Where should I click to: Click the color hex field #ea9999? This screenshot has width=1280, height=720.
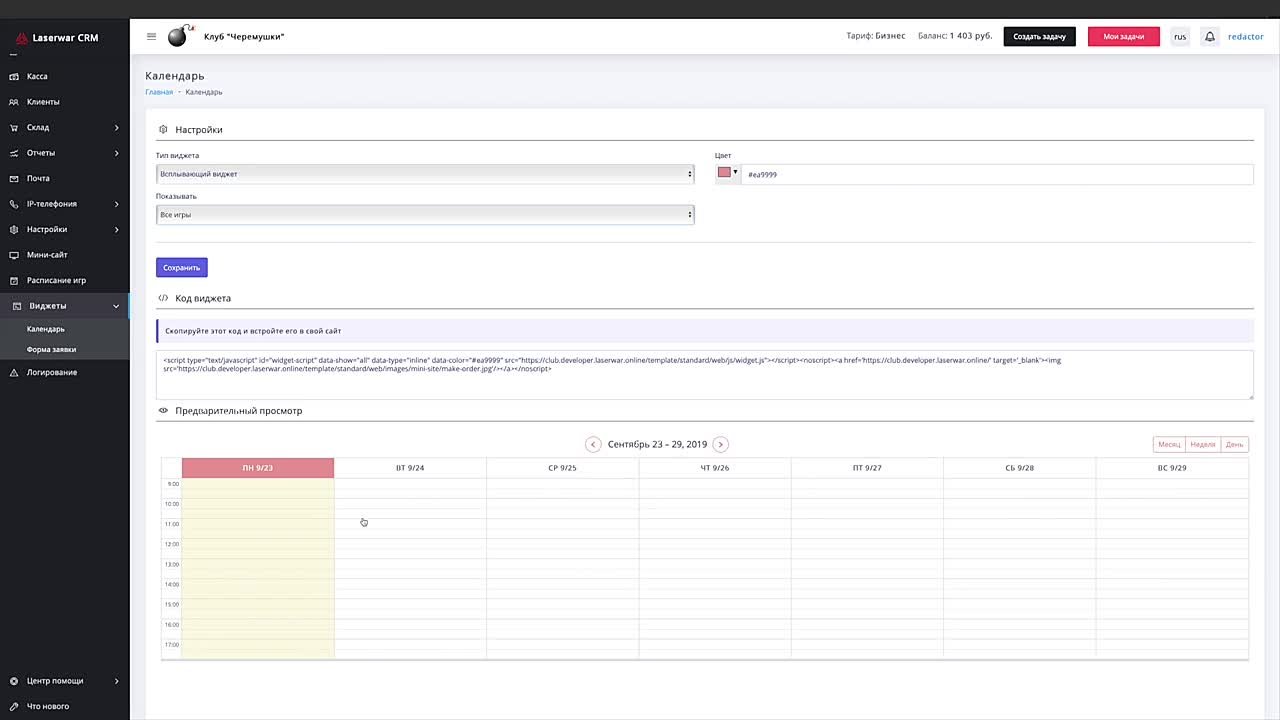tap(997, 174)
